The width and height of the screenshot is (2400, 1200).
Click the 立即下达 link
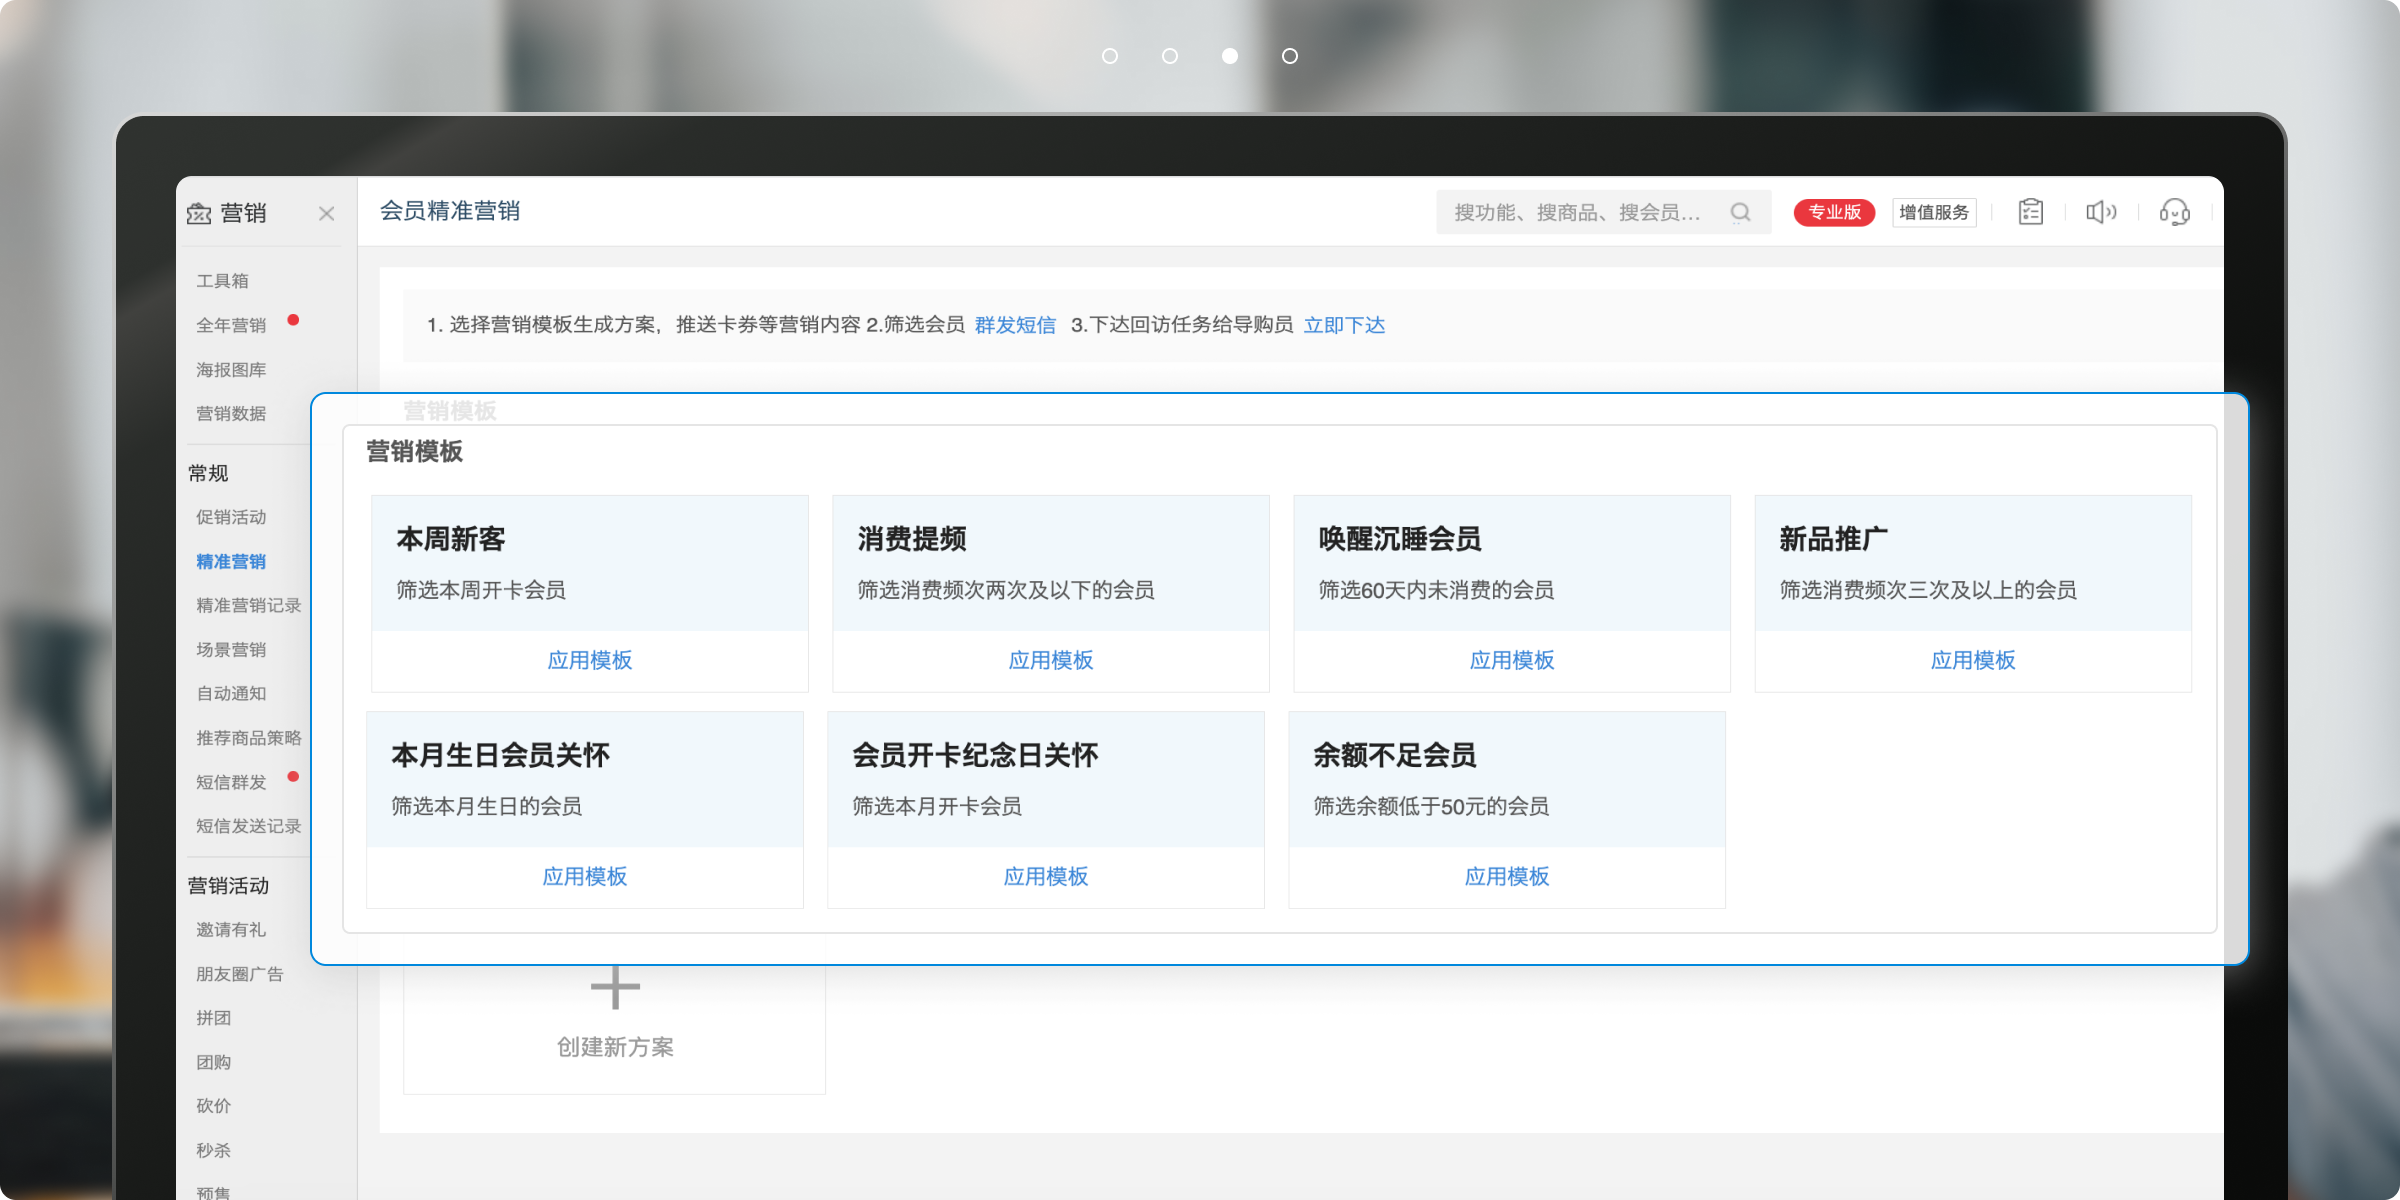[x=1344, y=325]
